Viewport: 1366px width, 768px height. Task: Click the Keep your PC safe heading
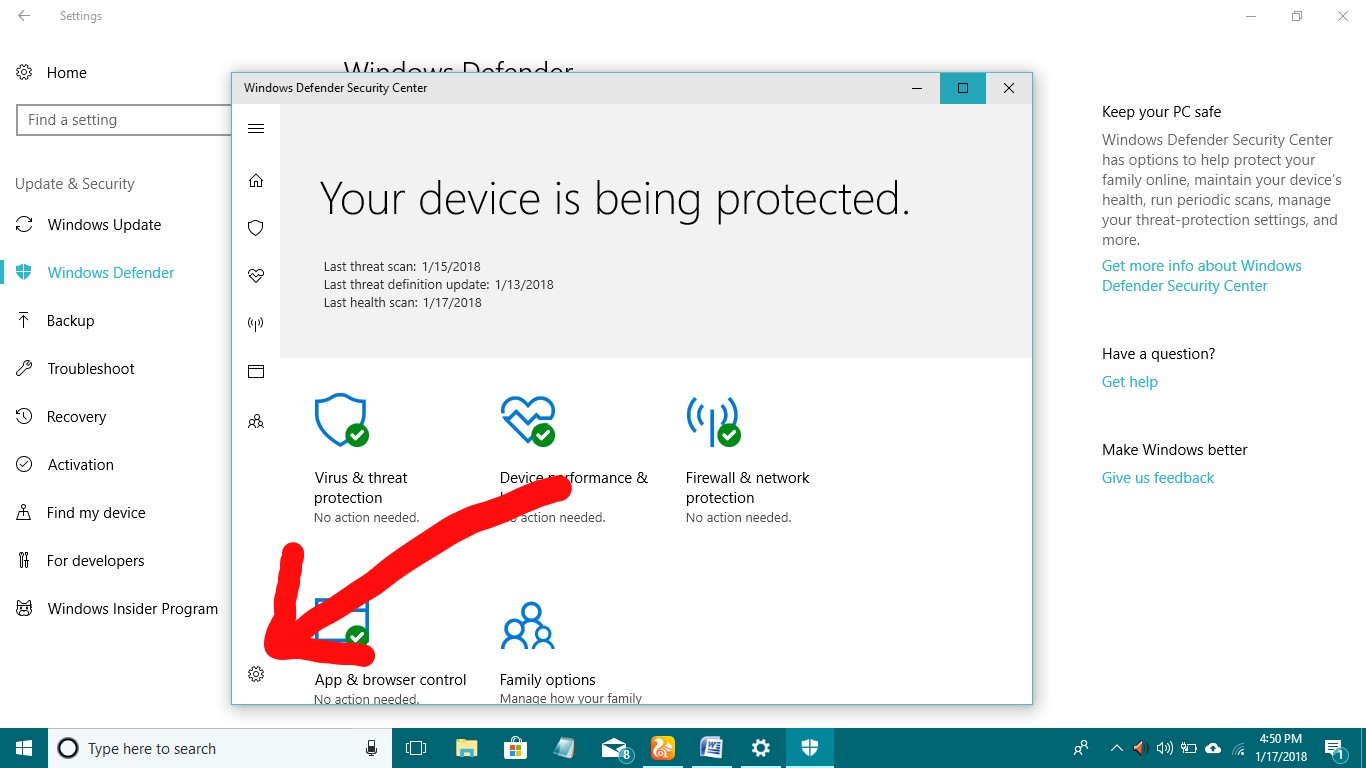1161,112
